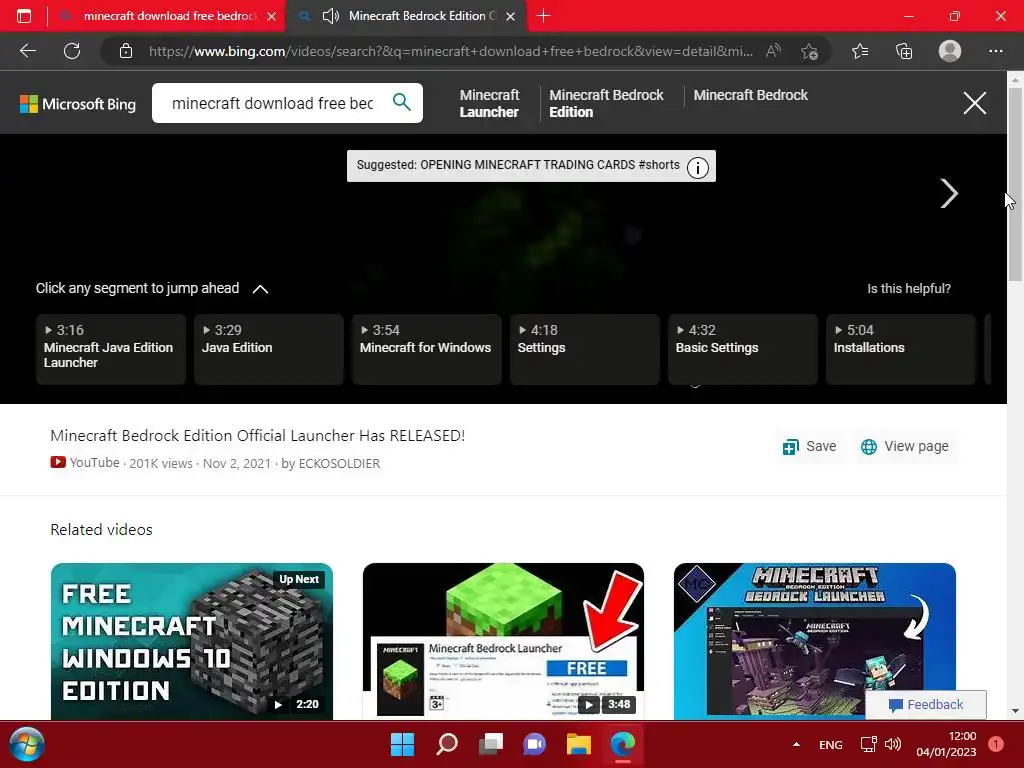
Task: Open notification badge in tray
Action: 996,744
